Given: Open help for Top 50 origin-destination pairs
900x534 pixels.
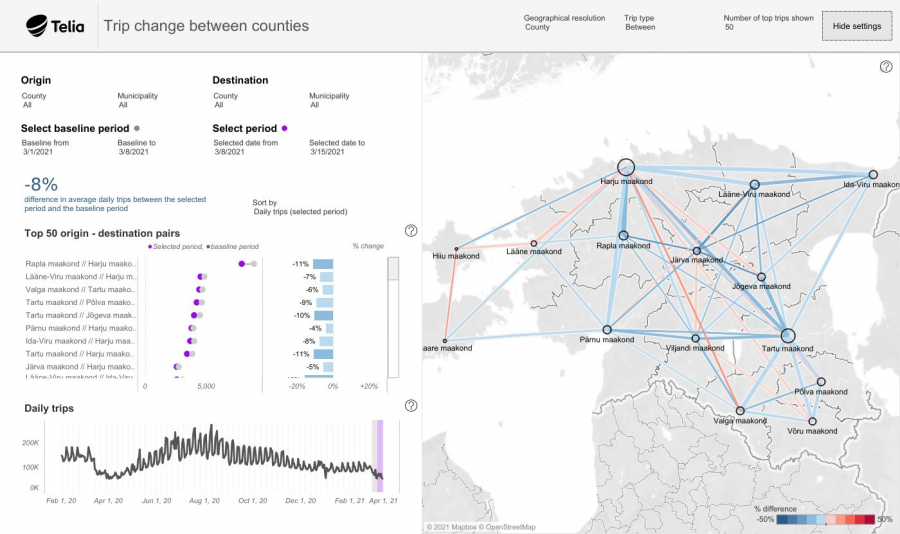Looking at the screenshot, I should click(411, 231).
